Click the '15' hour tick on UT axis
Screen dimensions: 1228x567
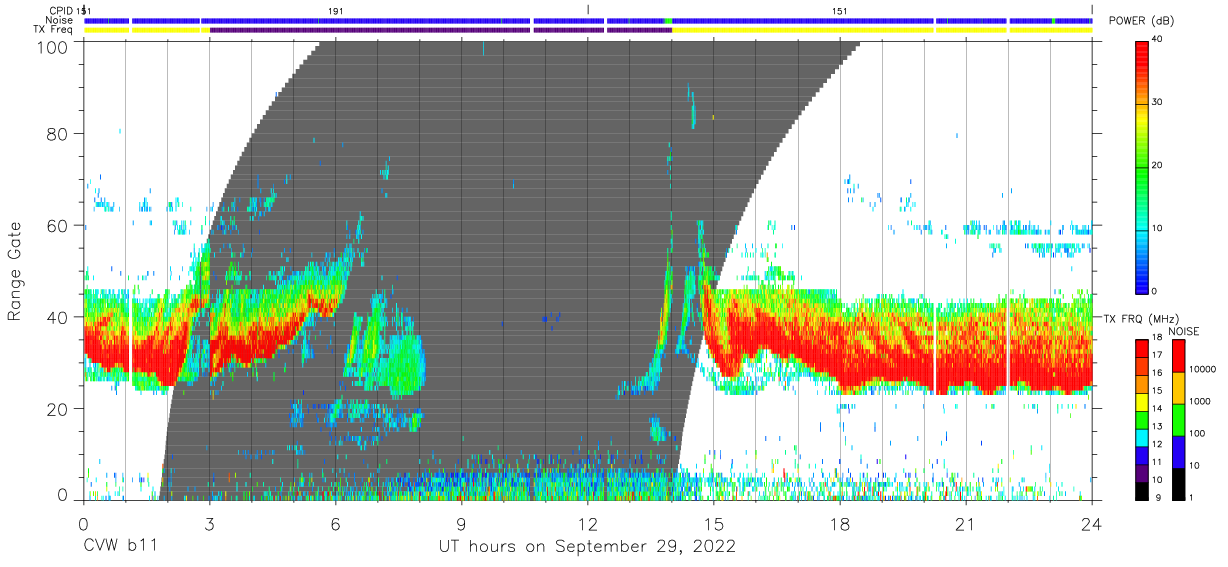tap(713, 522)
